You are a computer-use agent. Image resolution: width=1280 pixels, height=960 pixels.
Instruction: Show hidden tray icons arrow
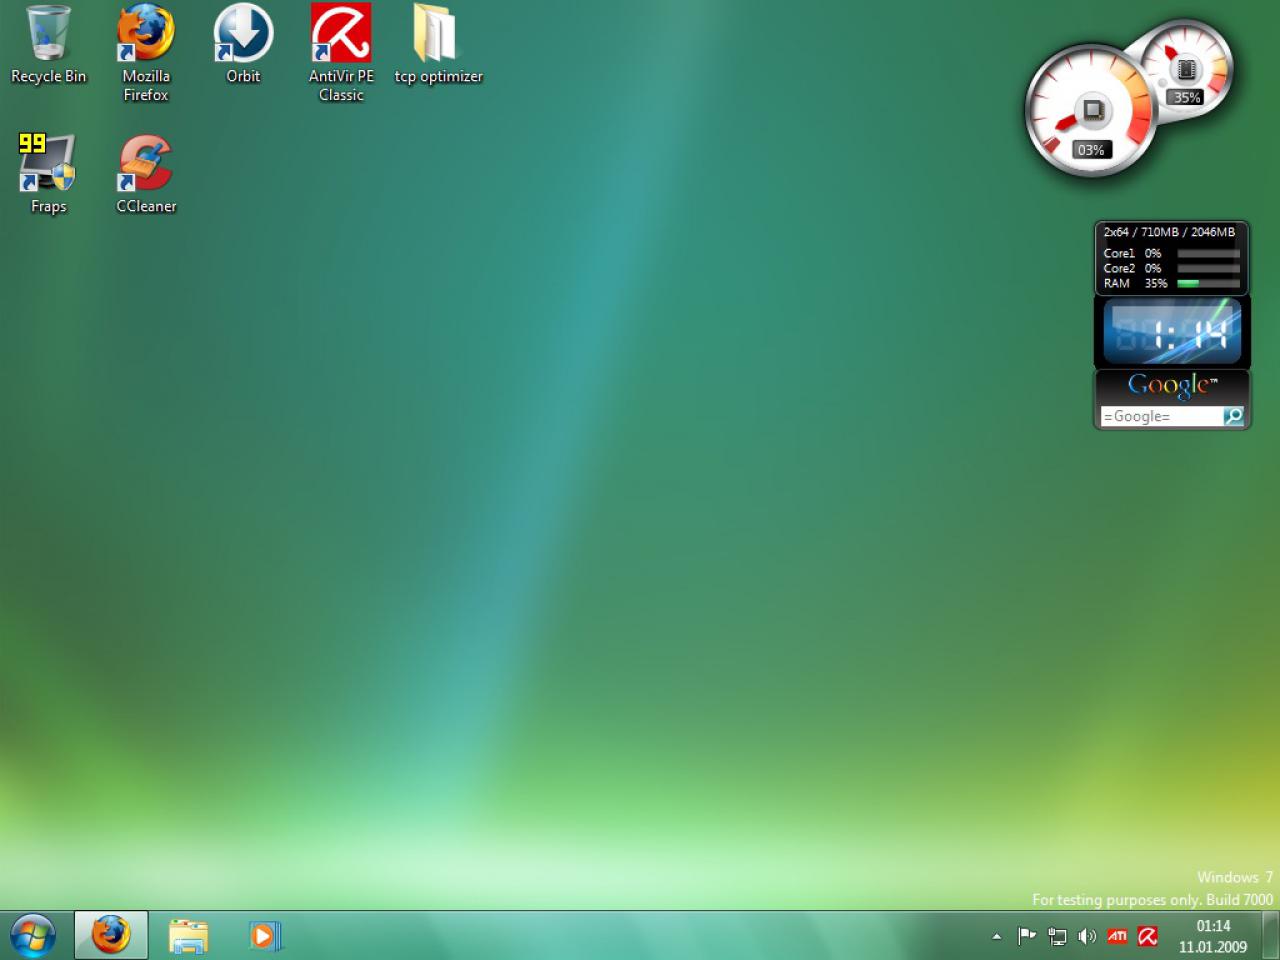click(x=996, y=937)
